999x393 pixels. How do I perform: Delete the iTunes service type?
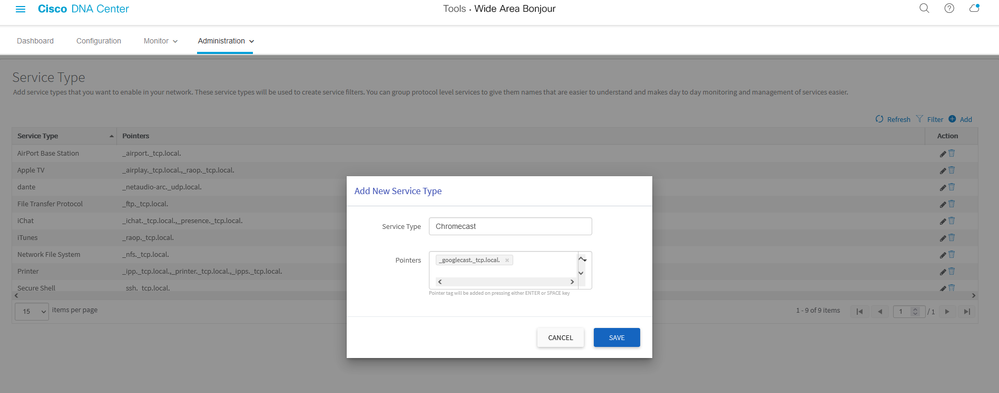click(x=952, y=238)
